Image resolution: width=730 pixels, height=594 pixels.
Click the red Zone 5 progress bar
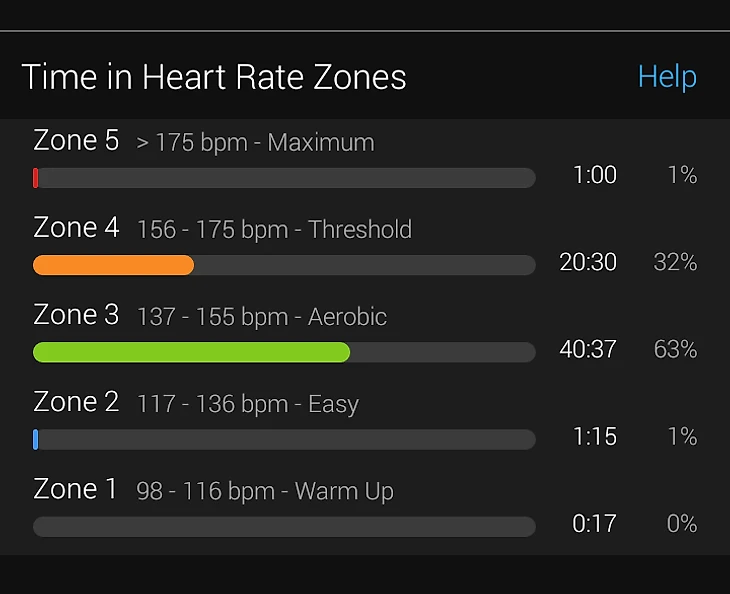click(284, 178)
